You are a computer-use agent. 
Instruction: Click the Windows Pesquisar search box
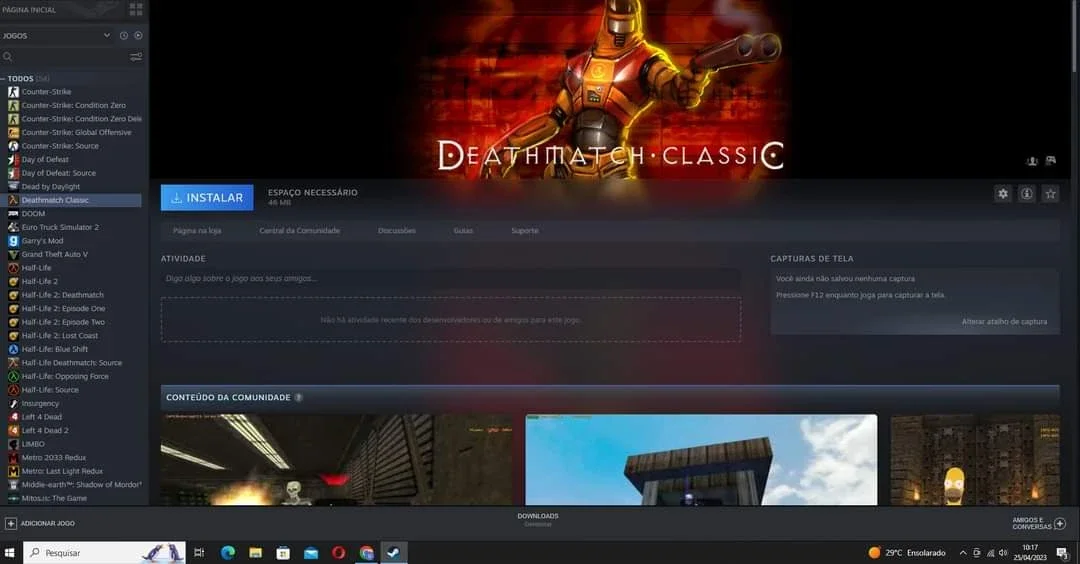[x=105, y=552]
